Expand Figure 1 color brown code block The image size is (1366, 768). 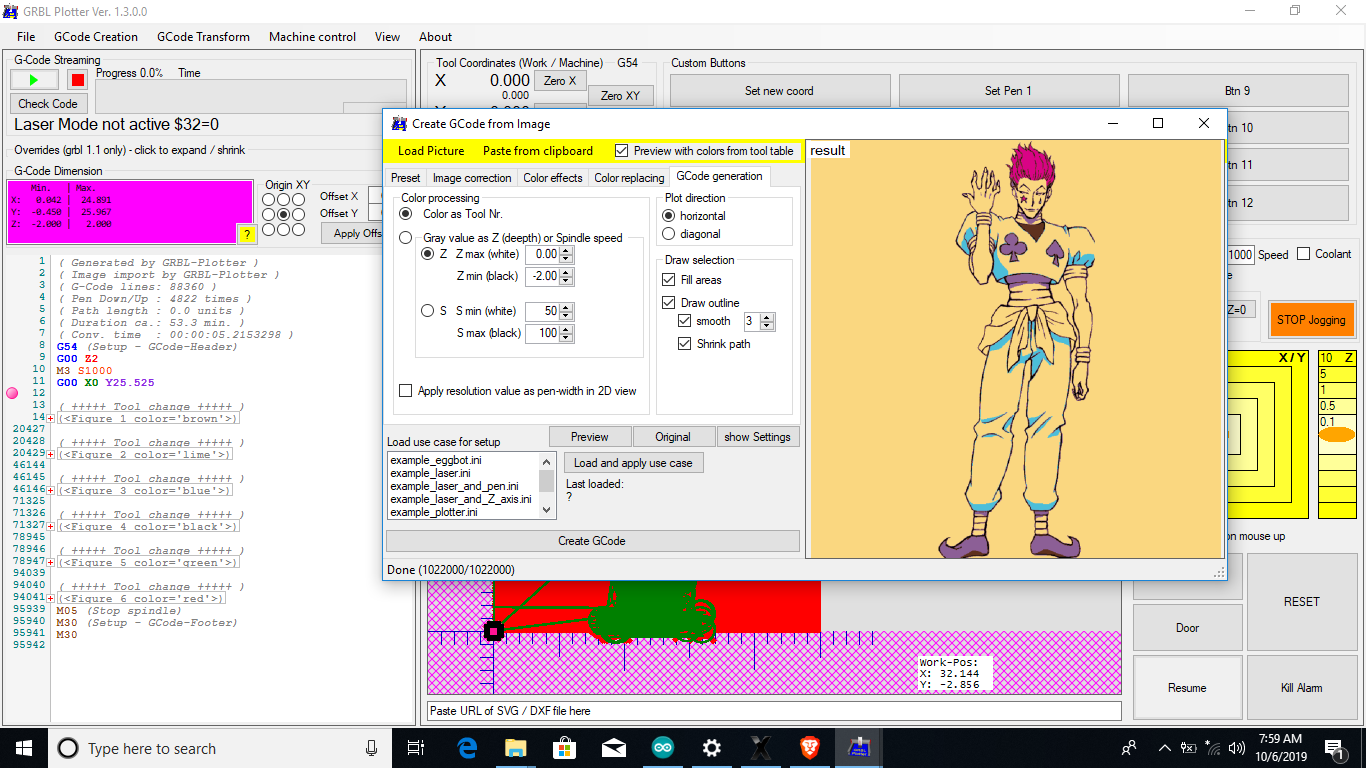pyautogui.click(x=50, y=418)
